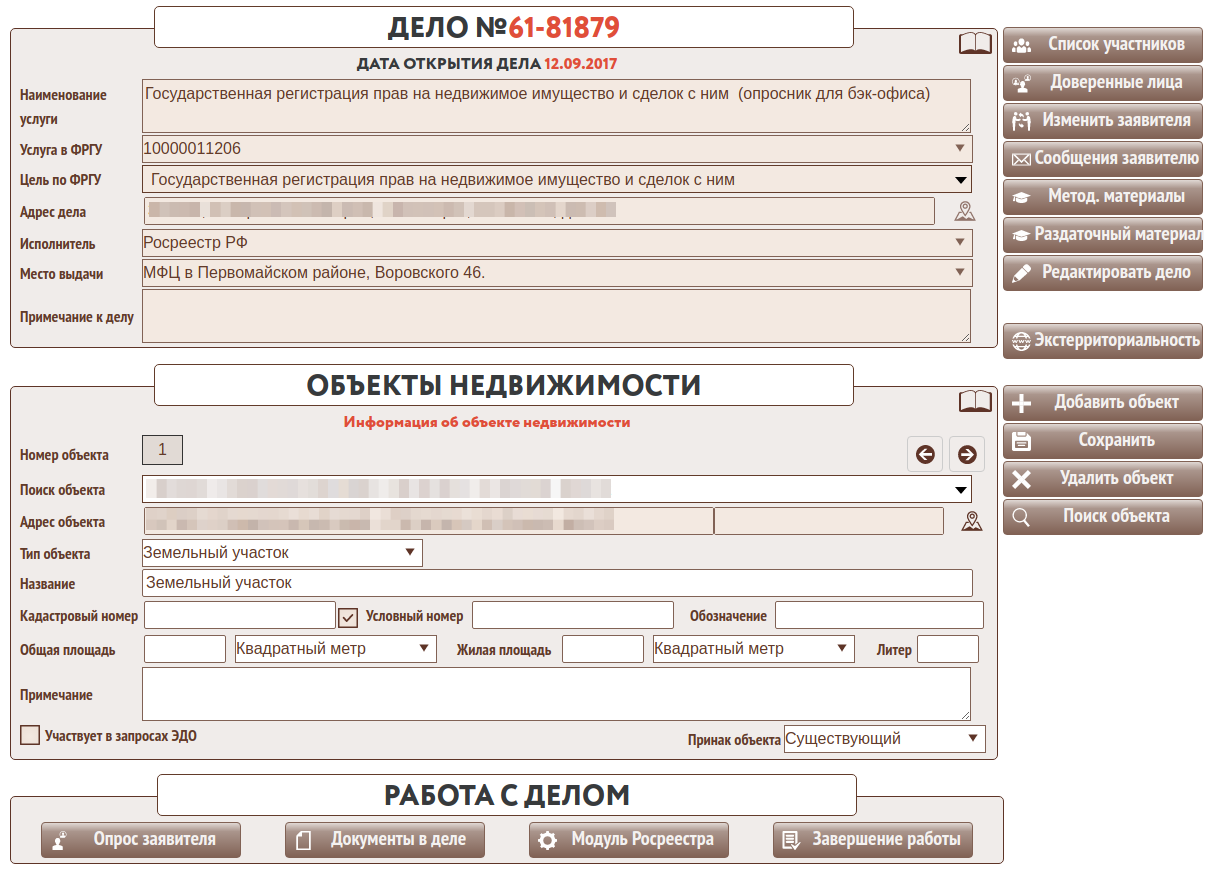
Task: Go to next object with right arrow
Action: (x=967, y=454)
